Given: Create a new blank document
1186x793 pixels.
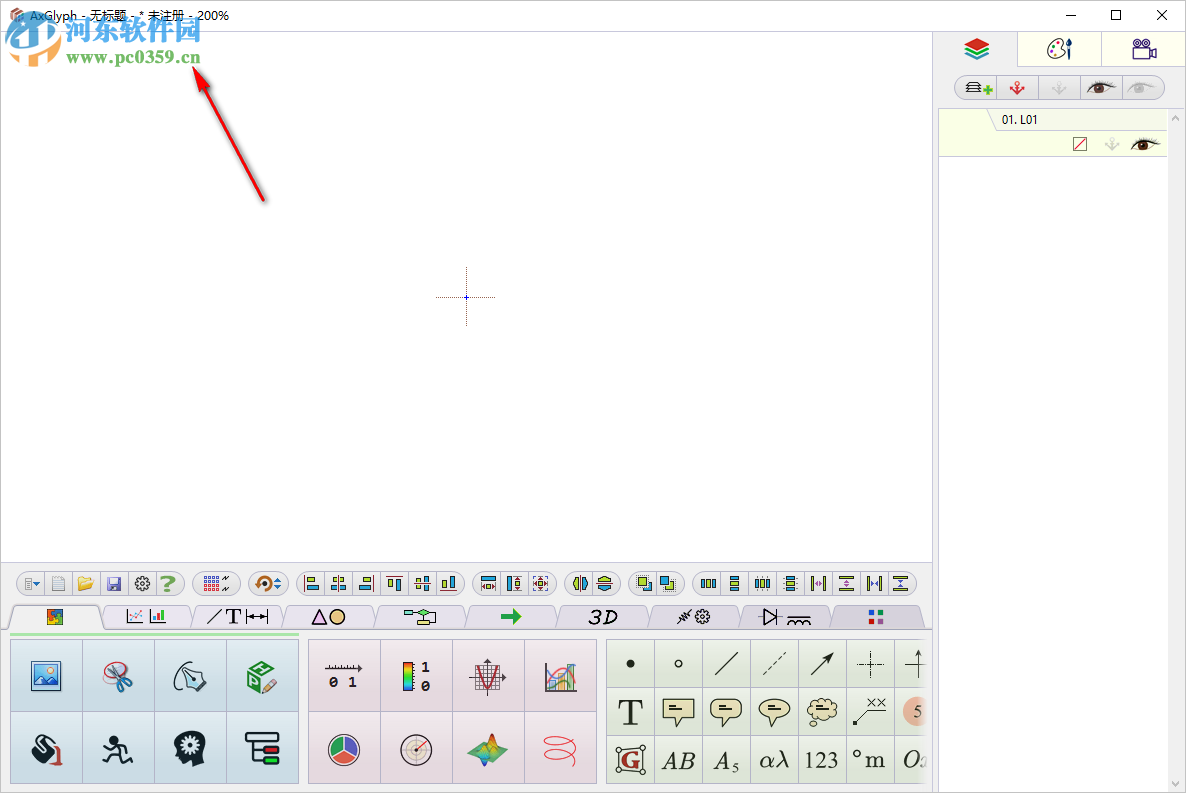Looking at the screenshot, I should coord(58,583).
